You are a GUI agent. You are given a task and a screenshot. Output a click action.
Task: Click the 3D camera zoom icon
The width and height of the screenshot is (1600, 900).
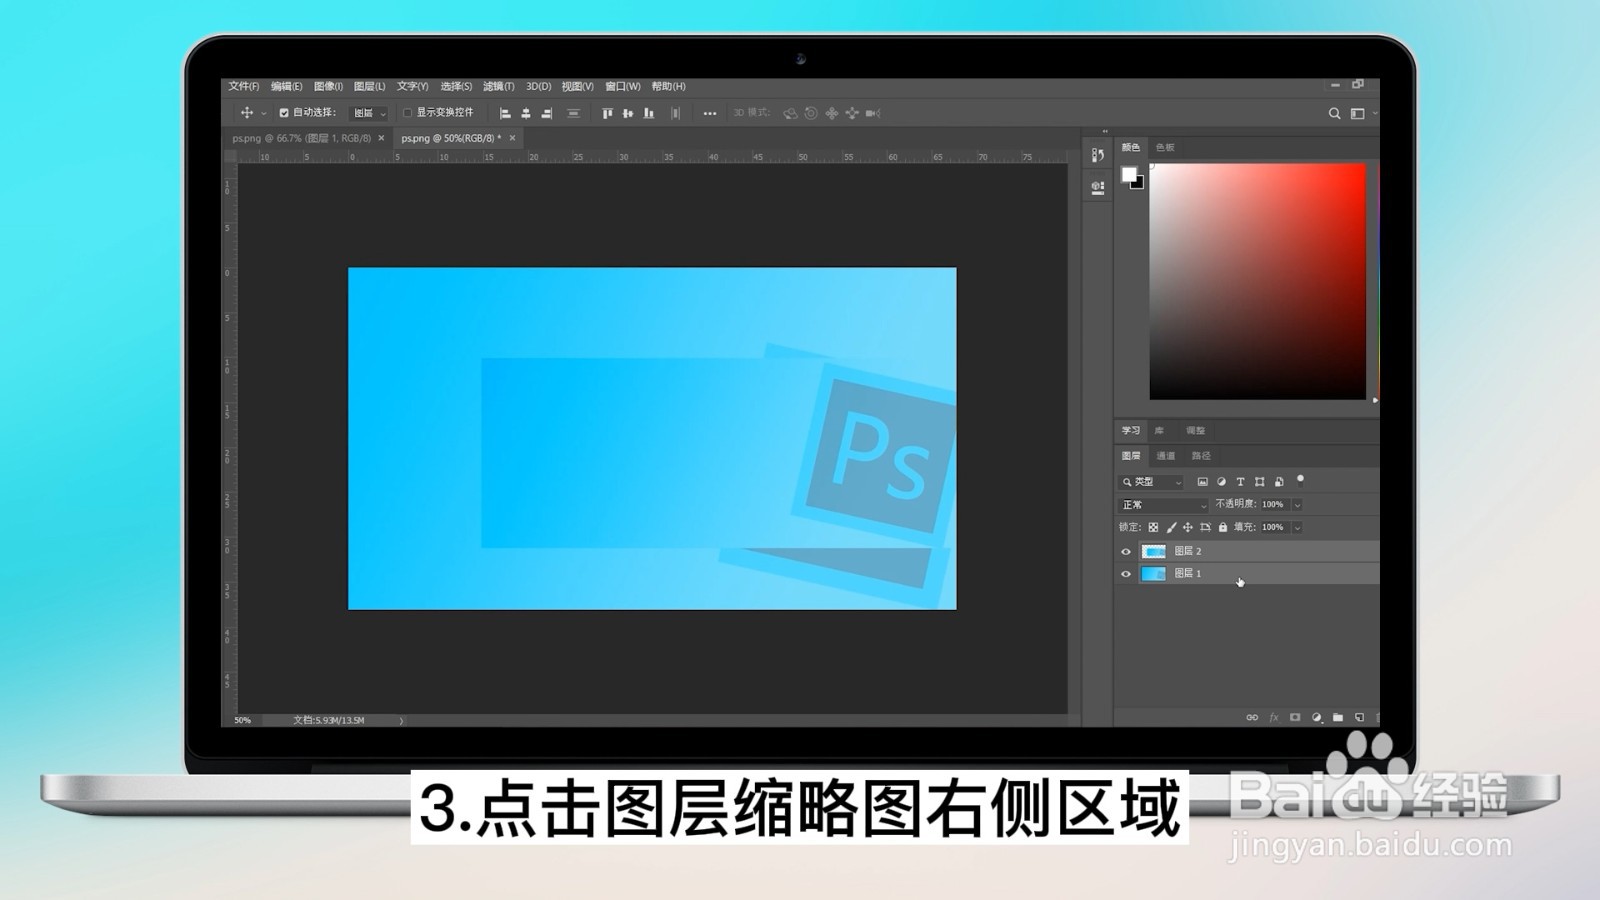(872, 113)
